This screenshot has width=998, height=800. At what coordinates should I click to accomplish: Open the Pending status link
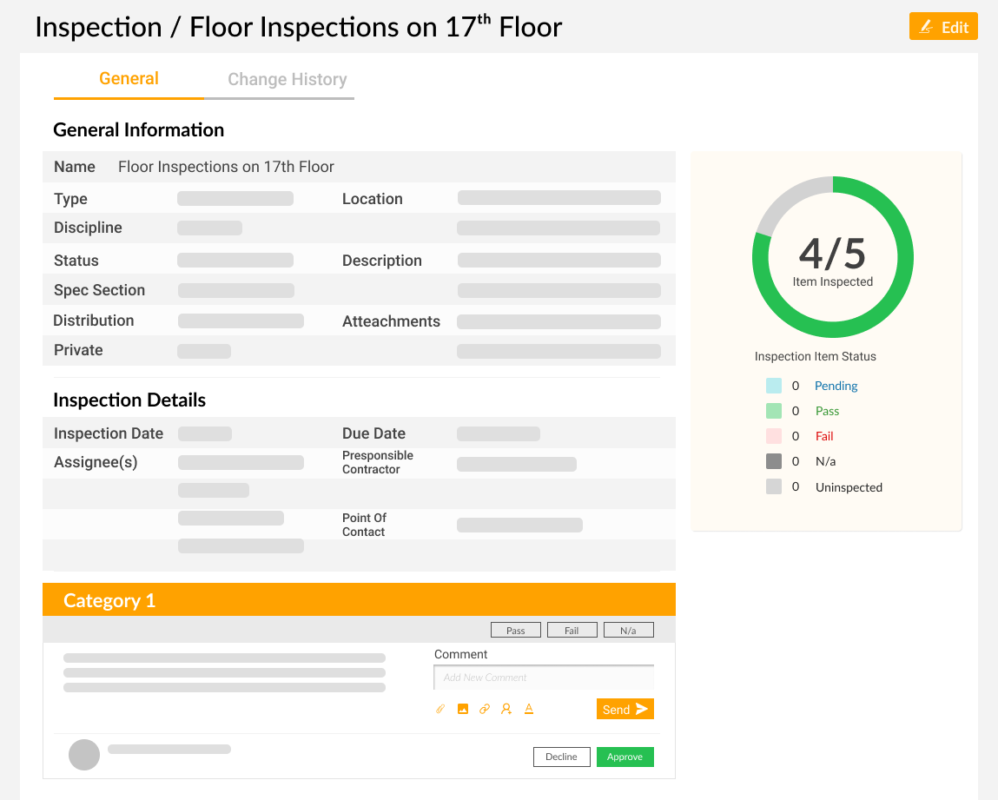pyautogui.click(x=836, y=386)
